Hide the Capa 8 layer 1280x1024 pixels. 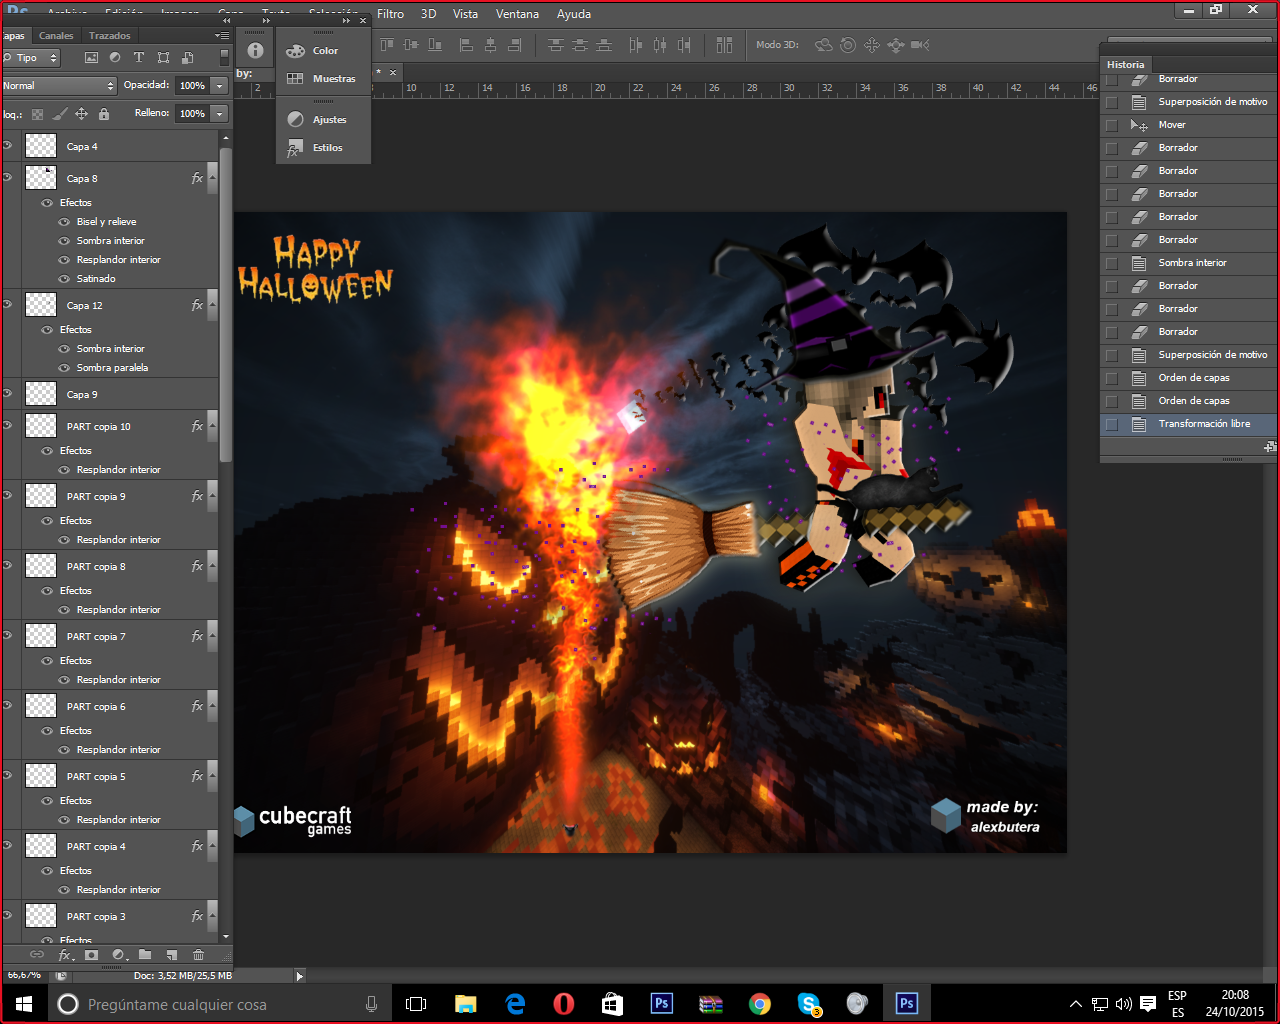coord(7,178)
